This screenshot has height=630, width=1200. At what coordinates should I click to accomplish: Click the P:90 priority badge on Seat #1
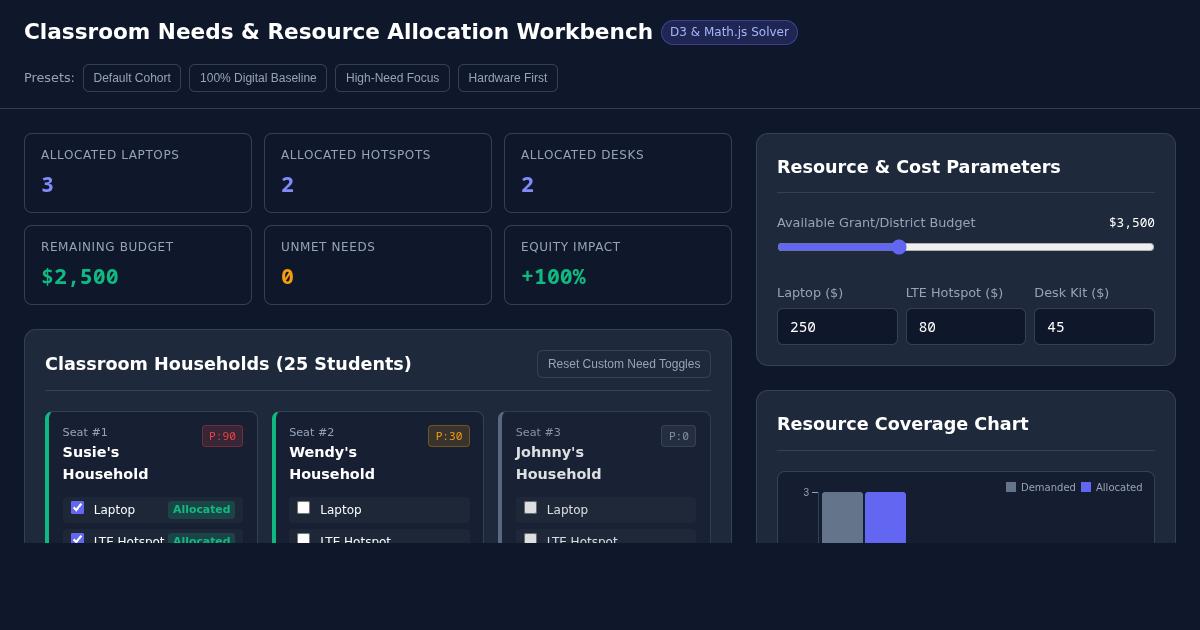(222, 436)
